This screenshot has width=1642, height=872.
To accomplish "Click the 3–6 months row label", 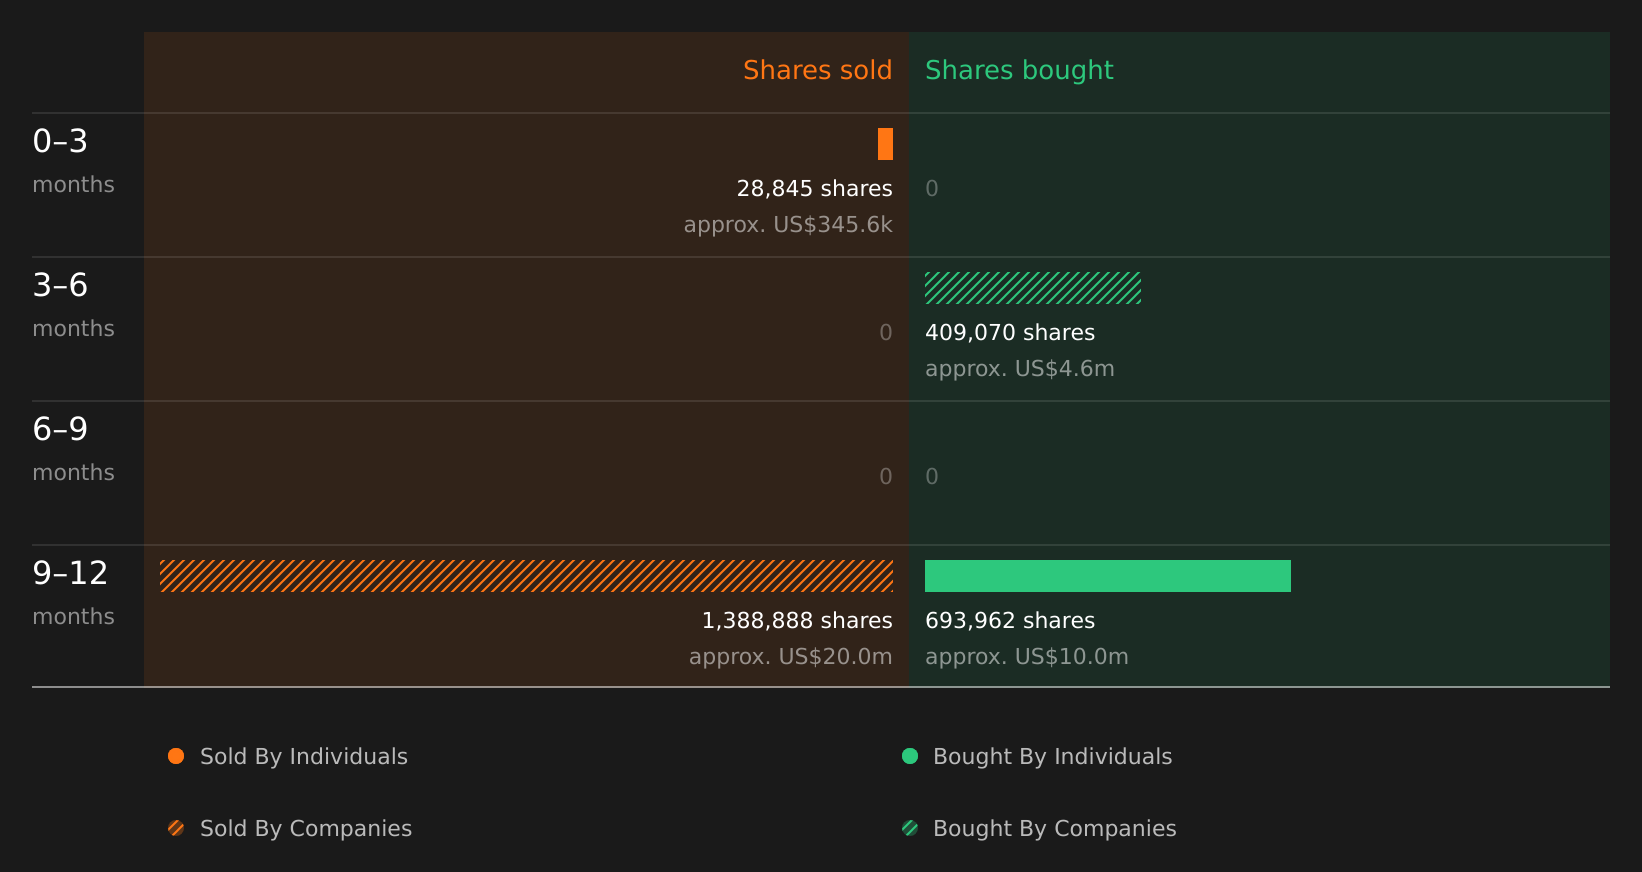I will point(73,305).
